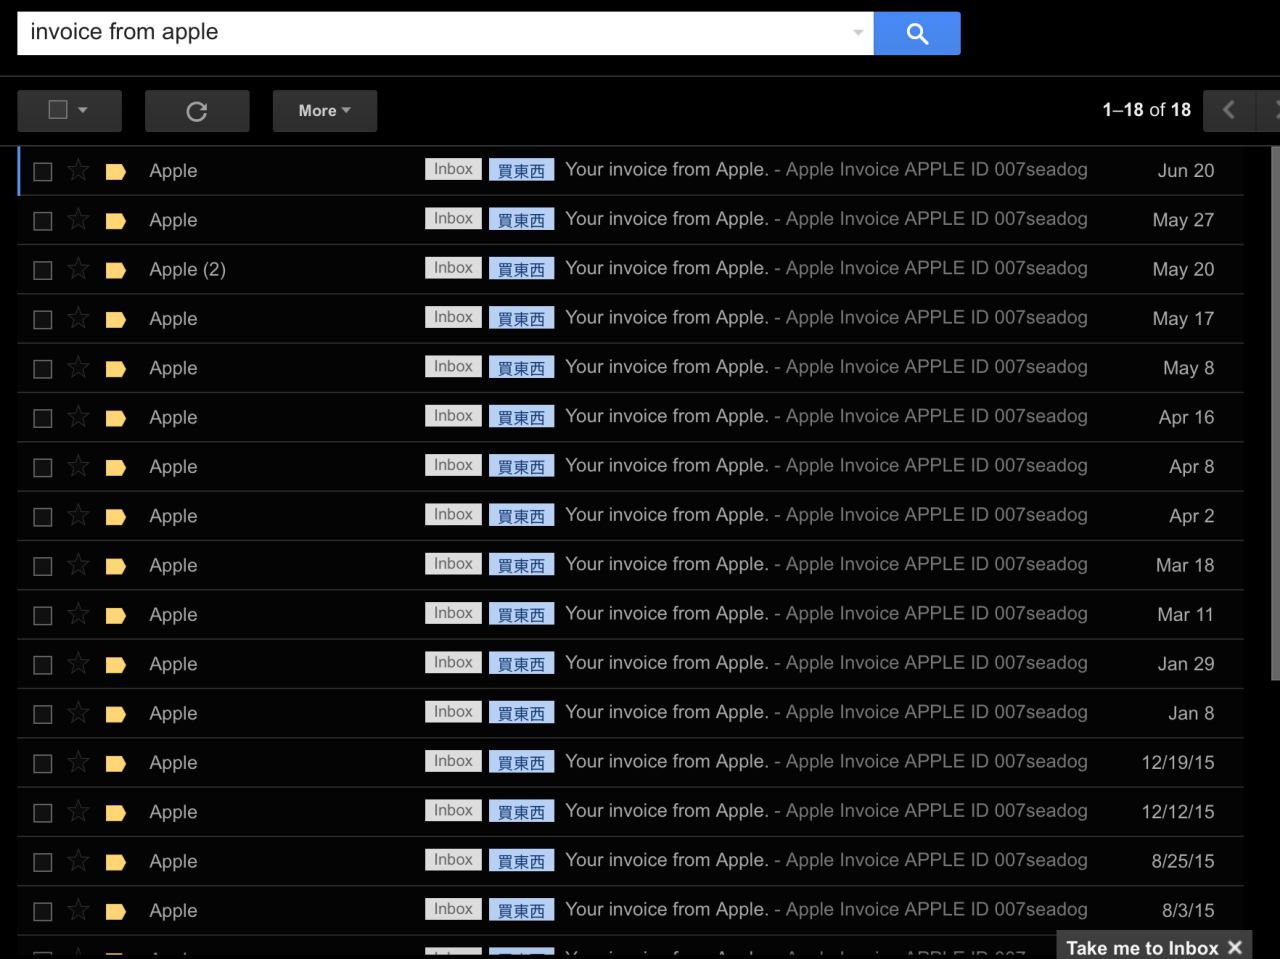Open the select-all checkbox dropdown arrow
This screenshot has height=959, width=1280.
tap(83, 111)
